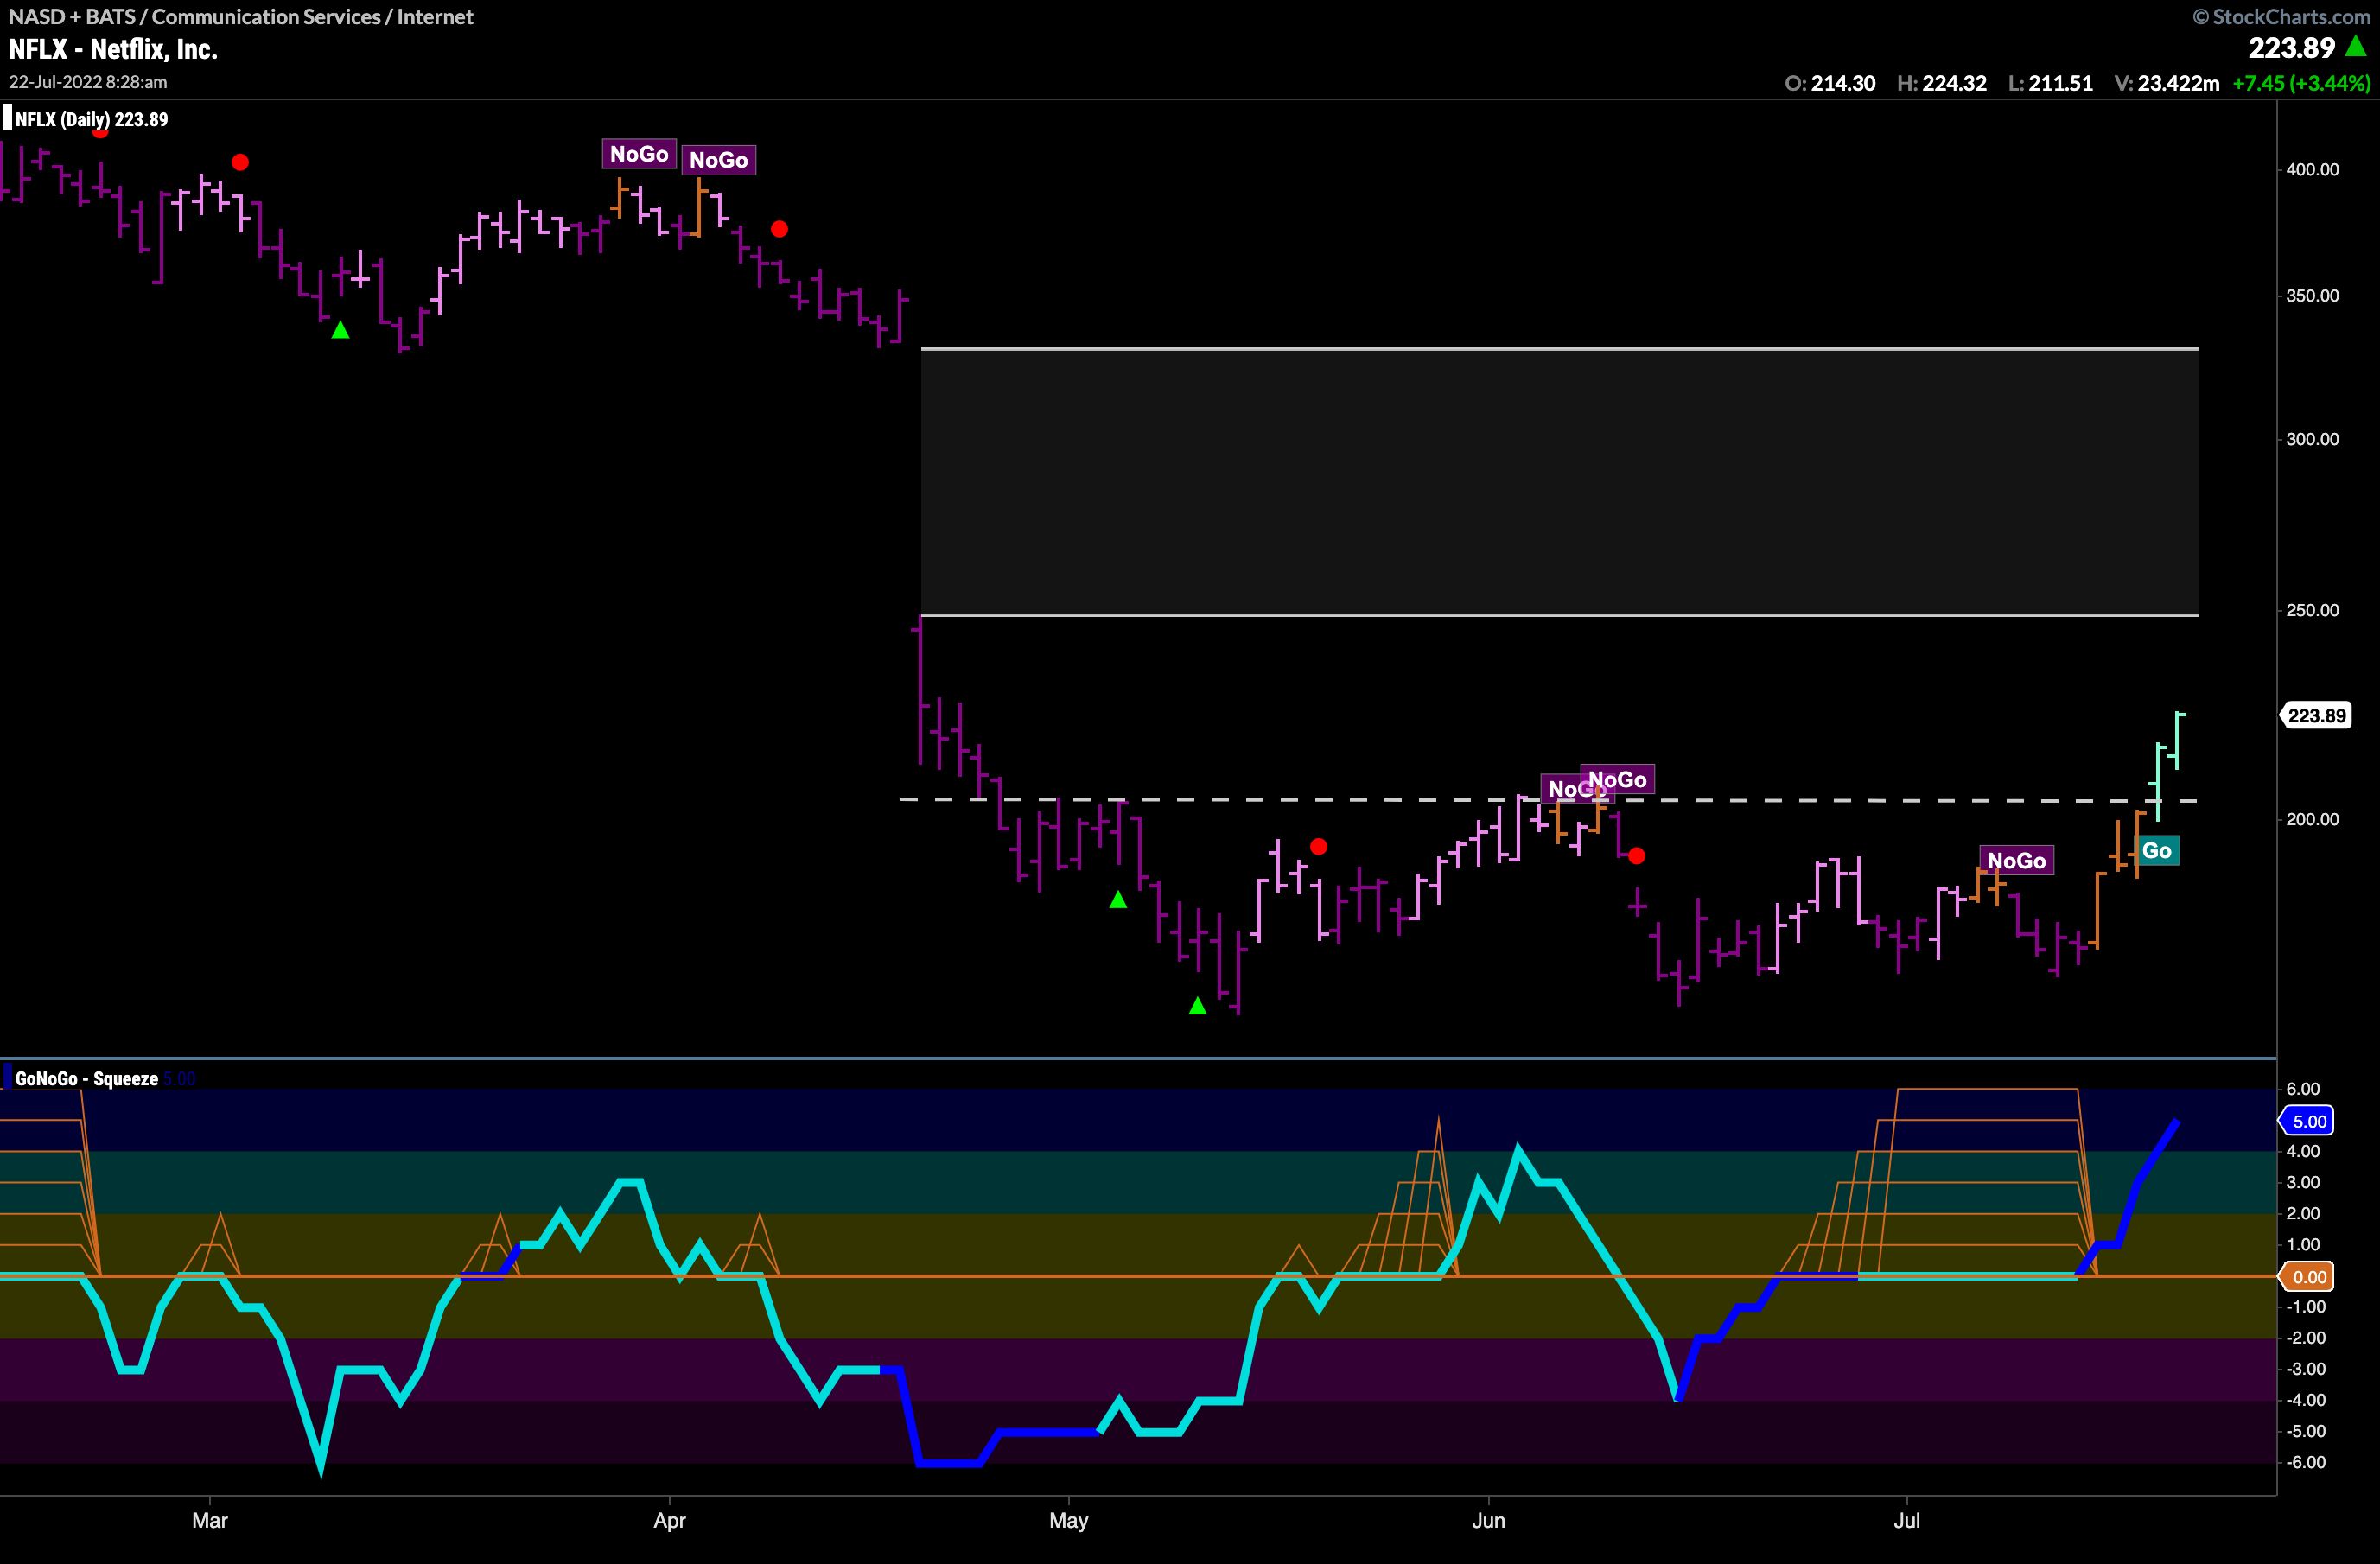The width and height of the screenshot is (2380, 1564).
Task: Click the teal Go label in July
Action: click(x=2156, y=850)
